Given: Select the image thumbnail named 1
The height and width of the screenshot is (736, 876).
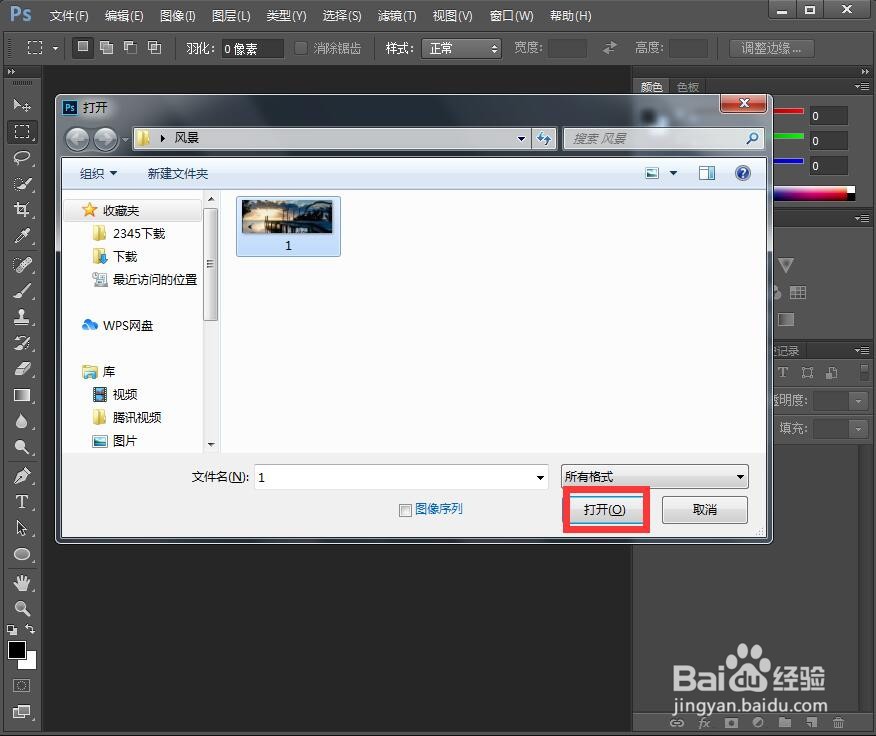Looking at the screenshot, I should 288,226.
